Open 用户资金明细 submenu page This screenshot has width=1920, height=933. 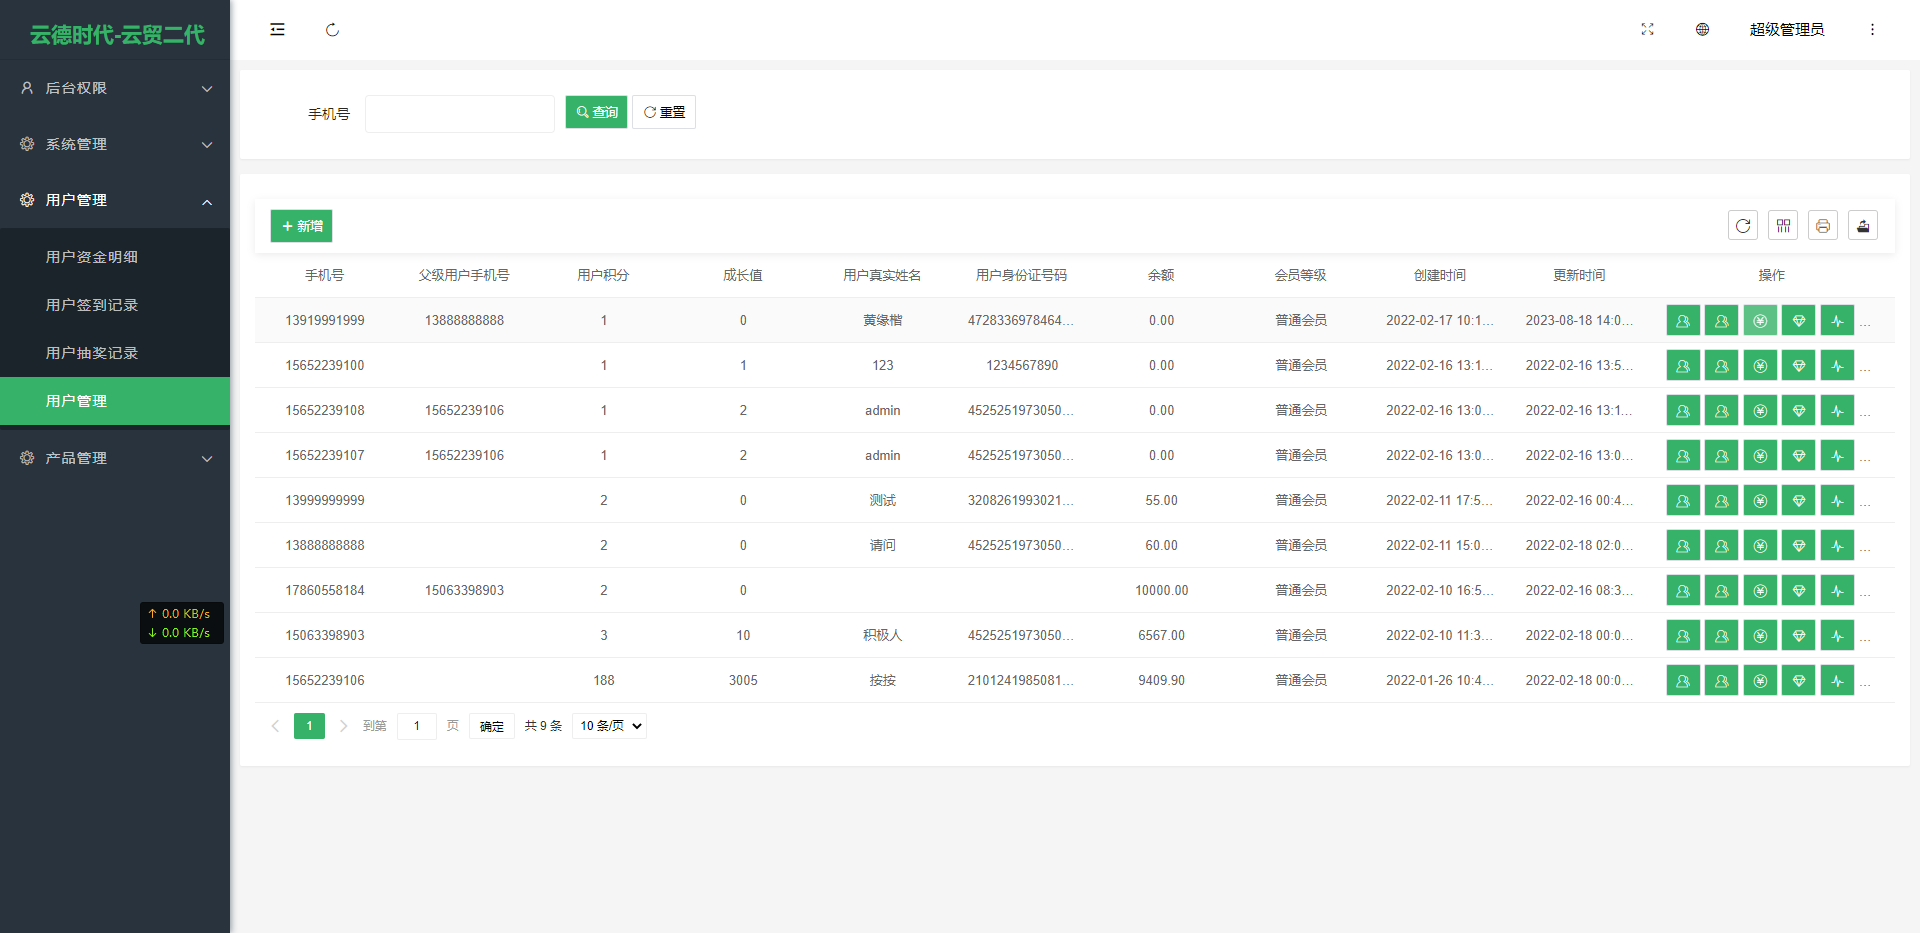pyautogui.click(x=115, y=257)
